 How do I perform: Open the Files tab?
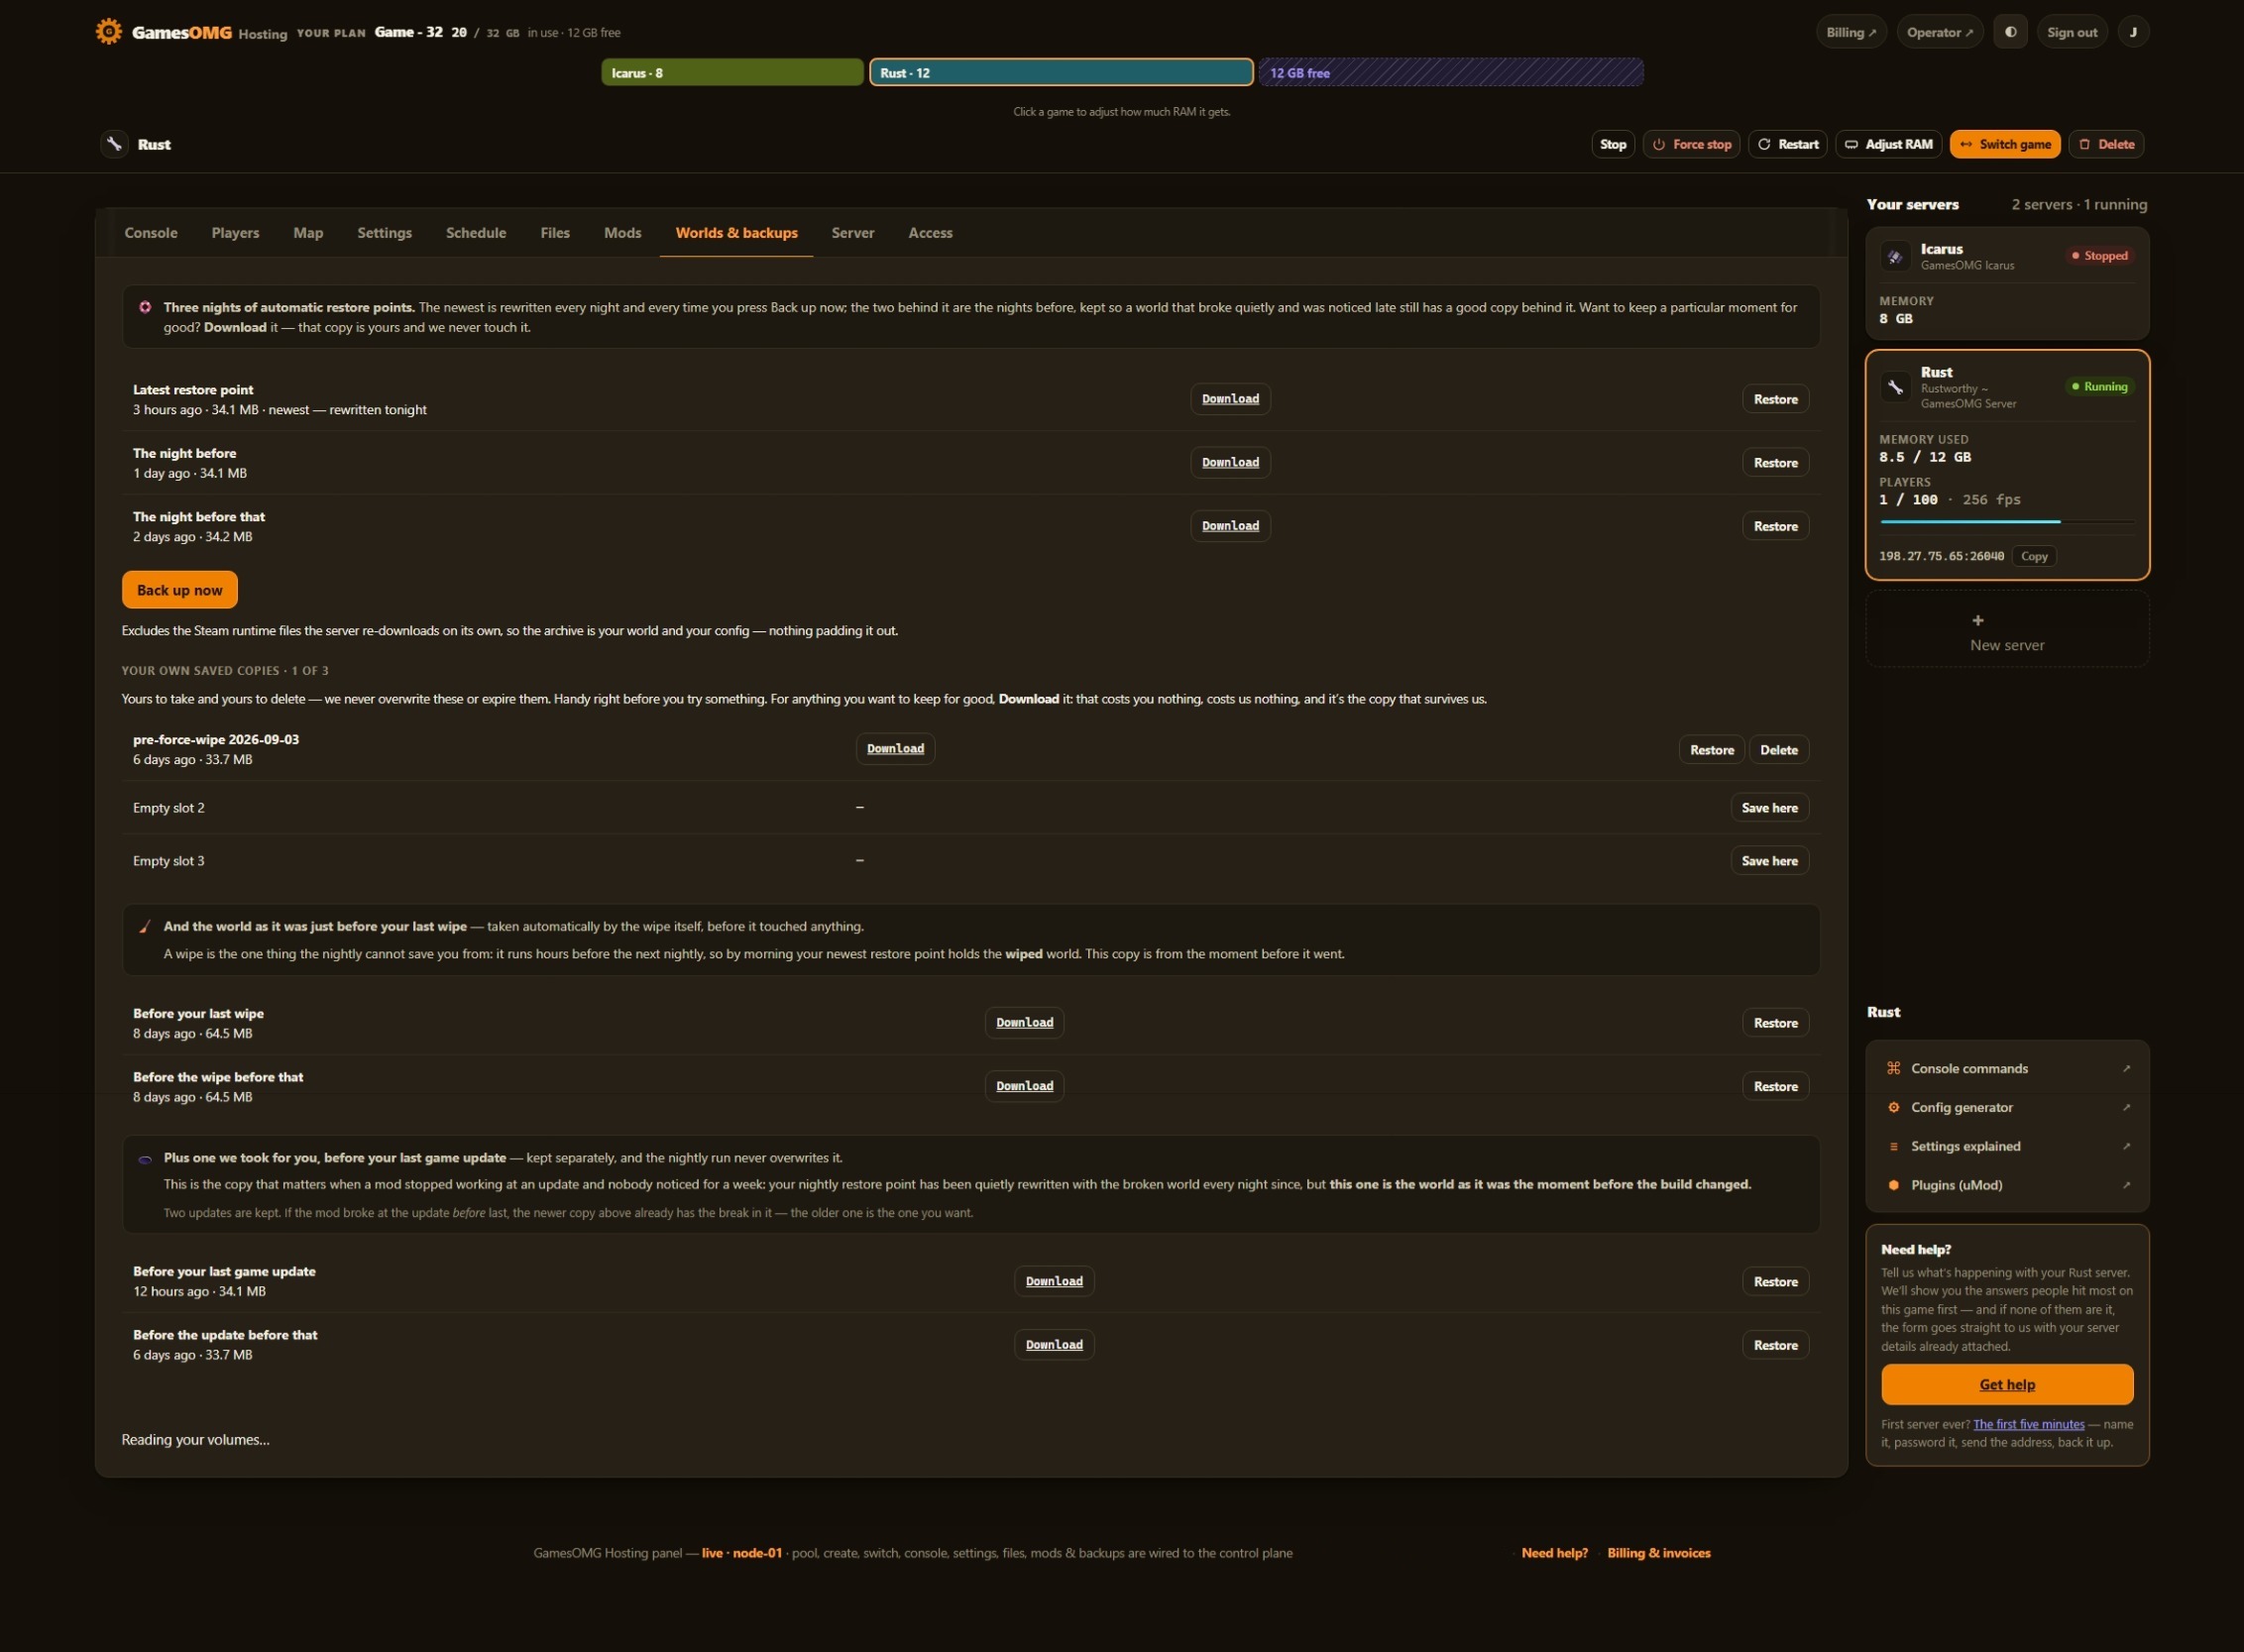pyautogui.click(x=554, y=233)
